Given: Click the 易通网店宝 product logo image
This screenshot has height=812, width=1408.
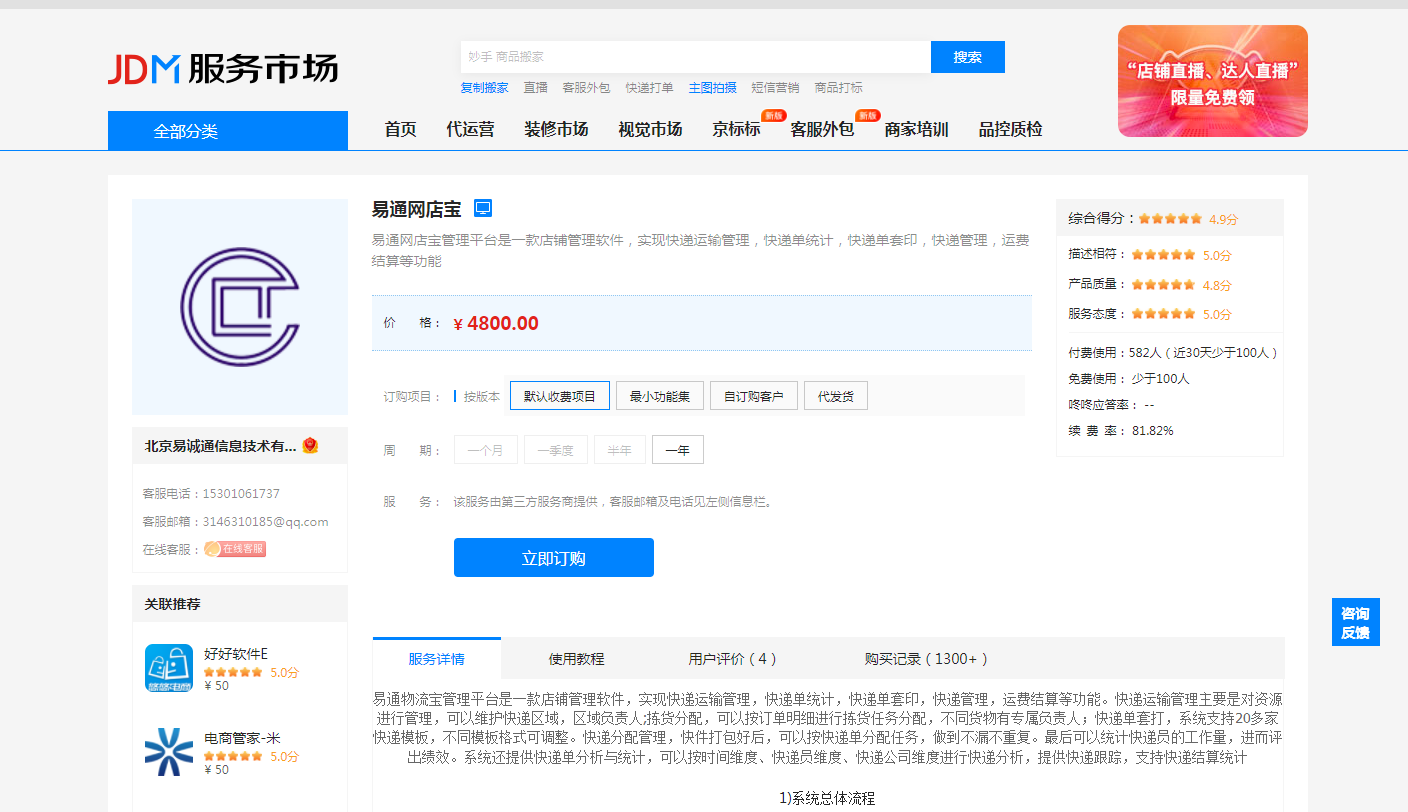Looking at the screenshot, I should click(240, 306).
